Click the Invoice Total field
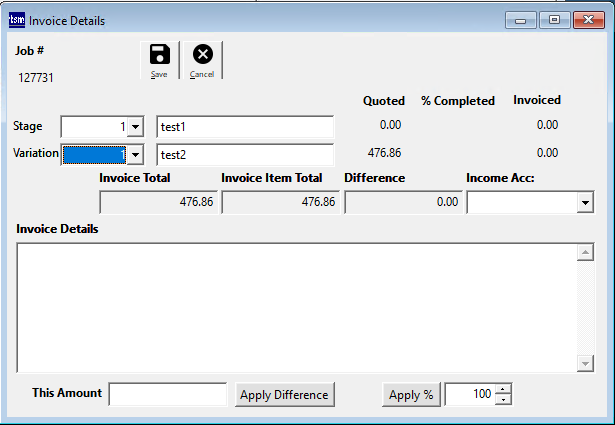This screenshot has height=425, width=615. [158, 202]
